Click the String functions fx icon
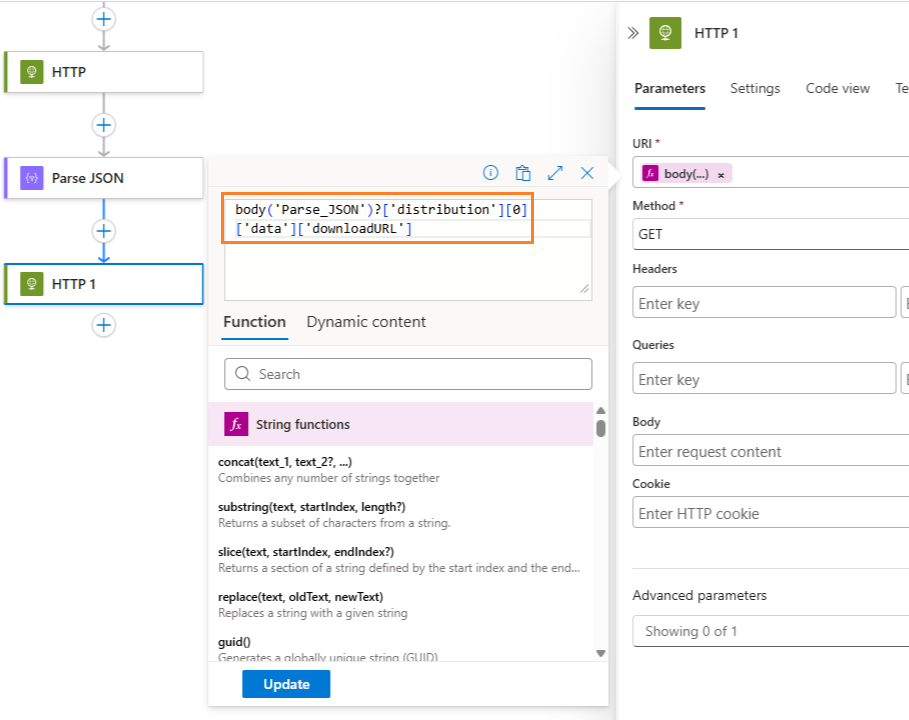909x720 pixels. [x=236, y=424]
